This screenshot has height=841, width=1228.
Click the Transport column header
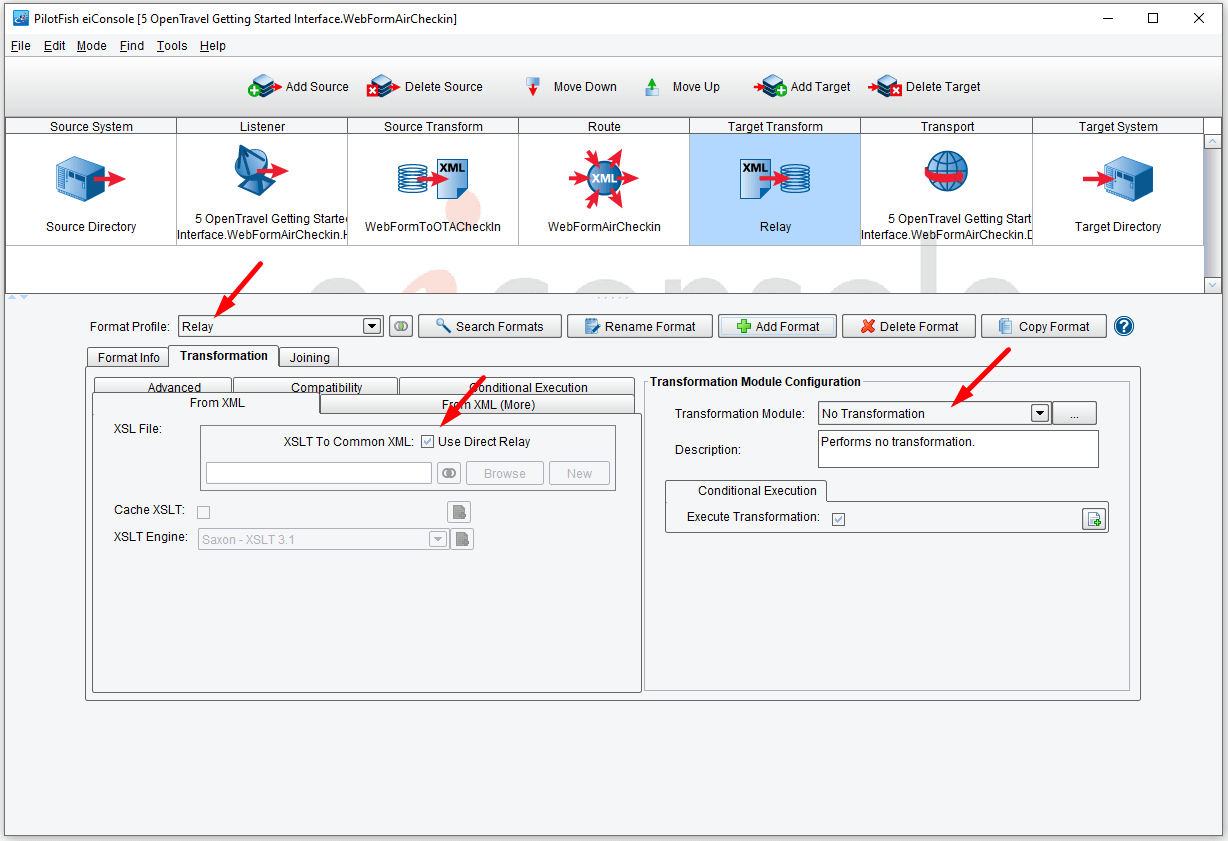947,126
